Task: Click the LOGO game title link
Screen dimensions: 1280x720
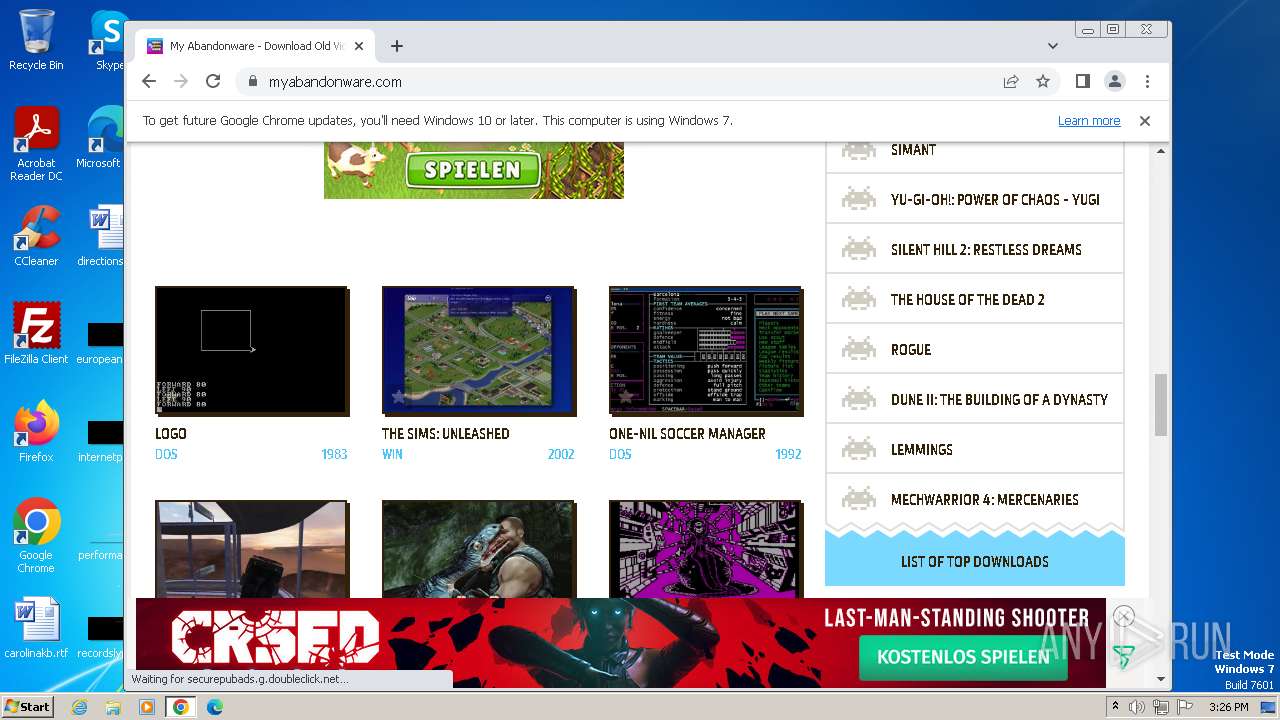Action: [171, 434]
